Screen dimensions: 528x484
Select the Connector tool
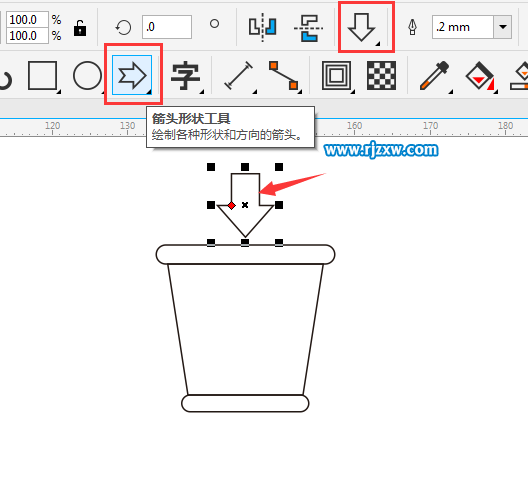284,75
